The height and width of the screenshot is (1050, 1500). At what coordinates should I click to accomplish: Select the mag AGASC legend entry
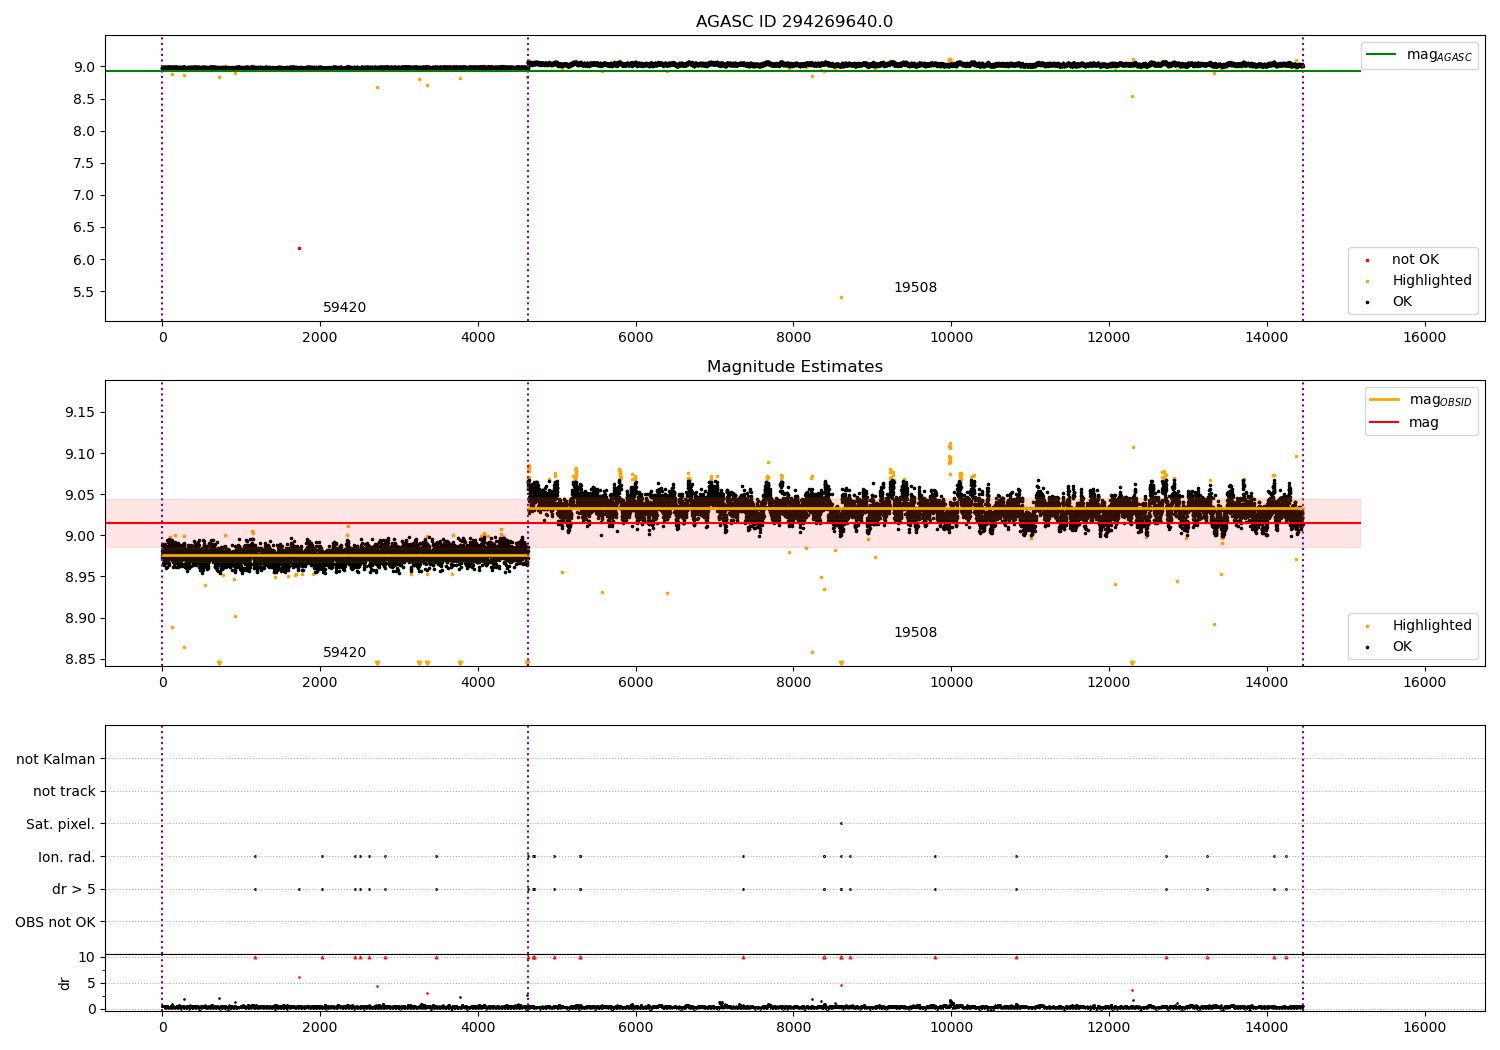point(1420,55)
